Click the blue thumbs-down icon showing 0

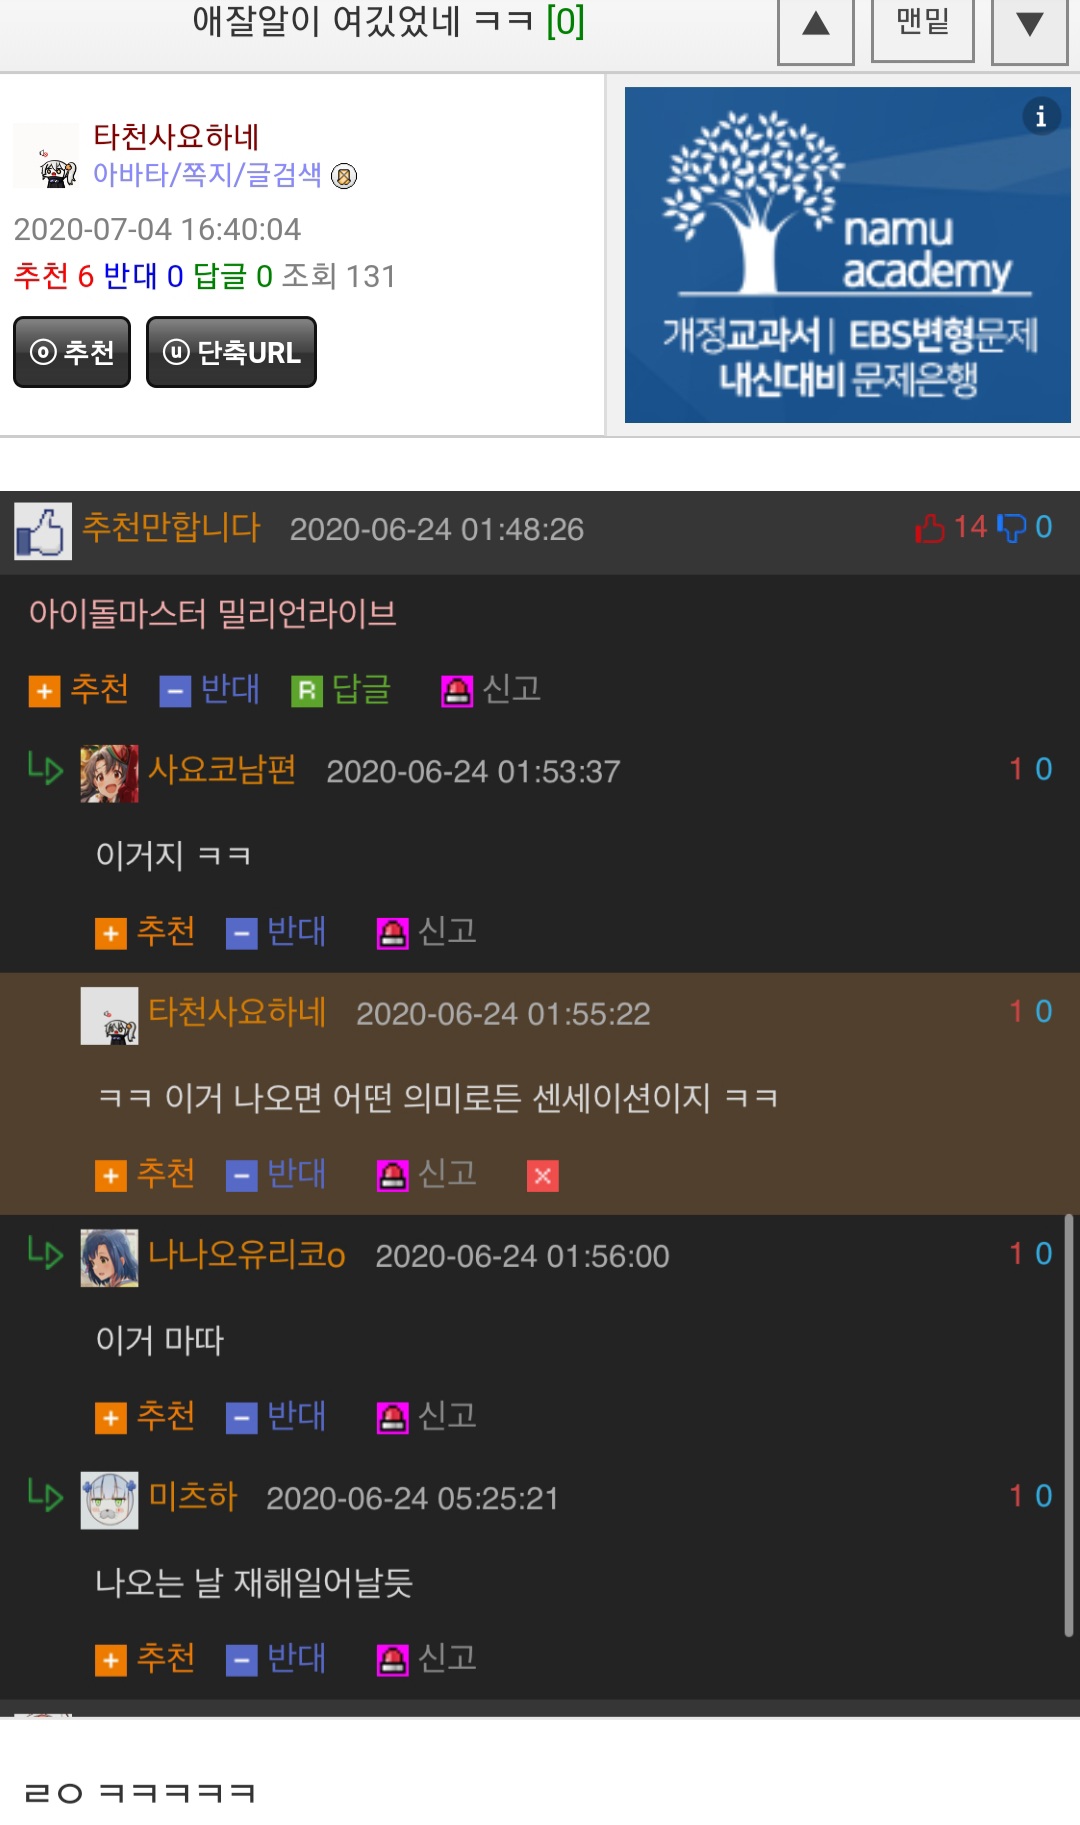pyautogui.click(x=1012, y=528)
